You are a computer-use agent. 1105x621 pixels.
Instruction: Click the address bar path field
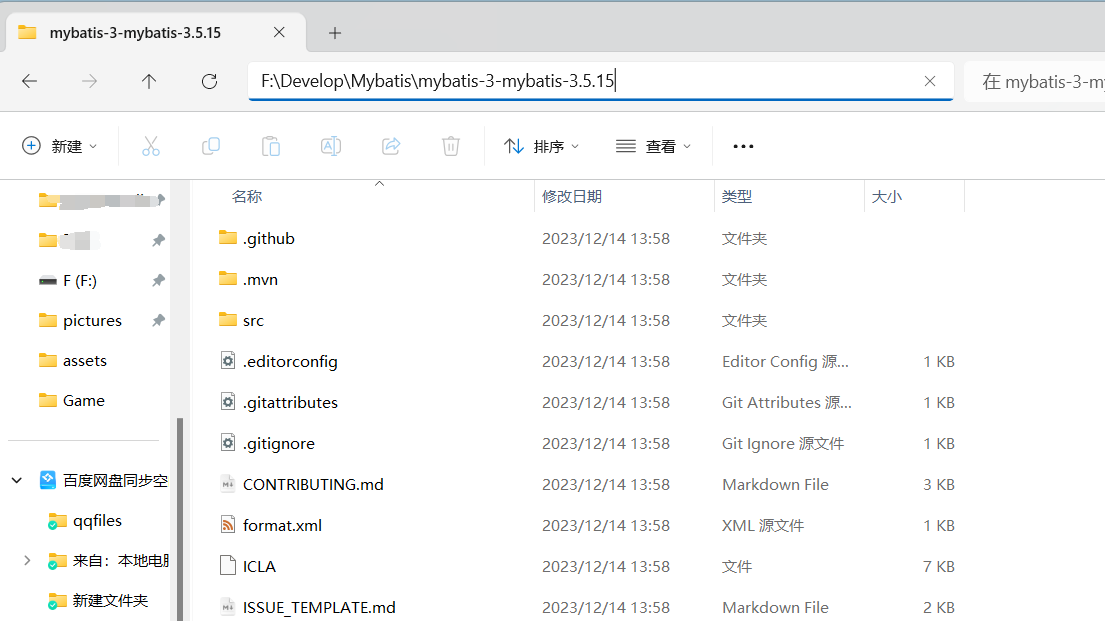(600, 81)
